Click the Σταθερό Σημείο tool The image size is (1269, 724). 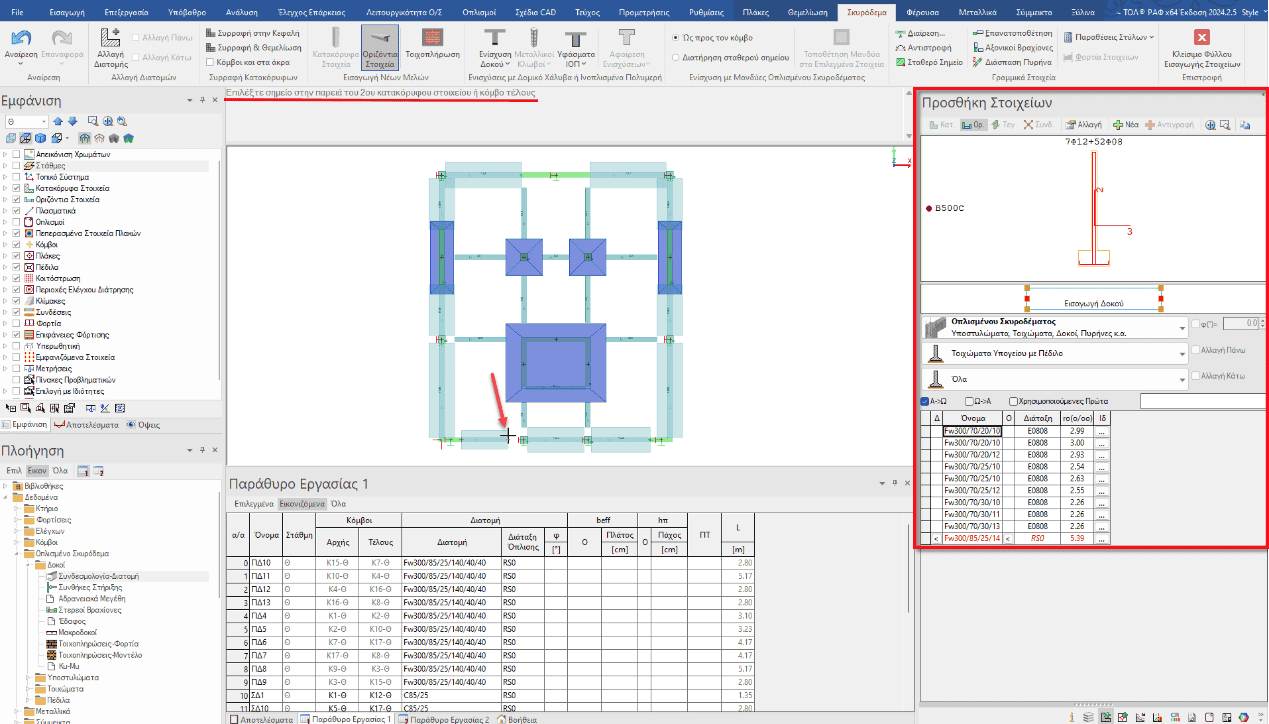(x=929, y=62)
